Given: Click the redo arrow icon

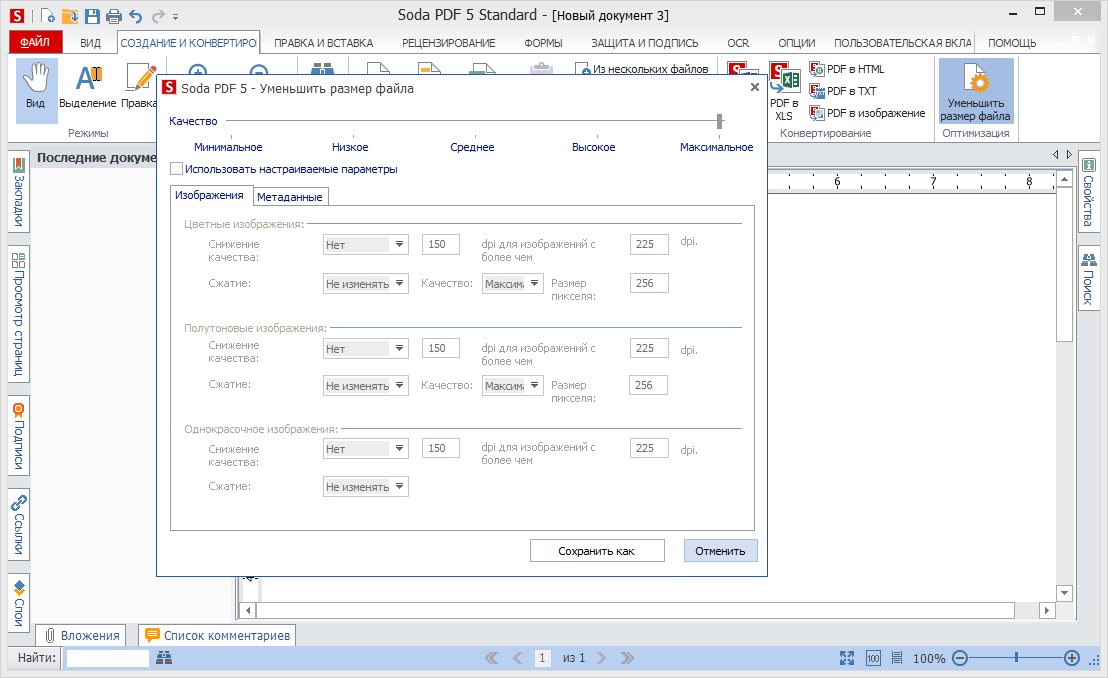Looking at the screenshot, I should tap(158, 16).
